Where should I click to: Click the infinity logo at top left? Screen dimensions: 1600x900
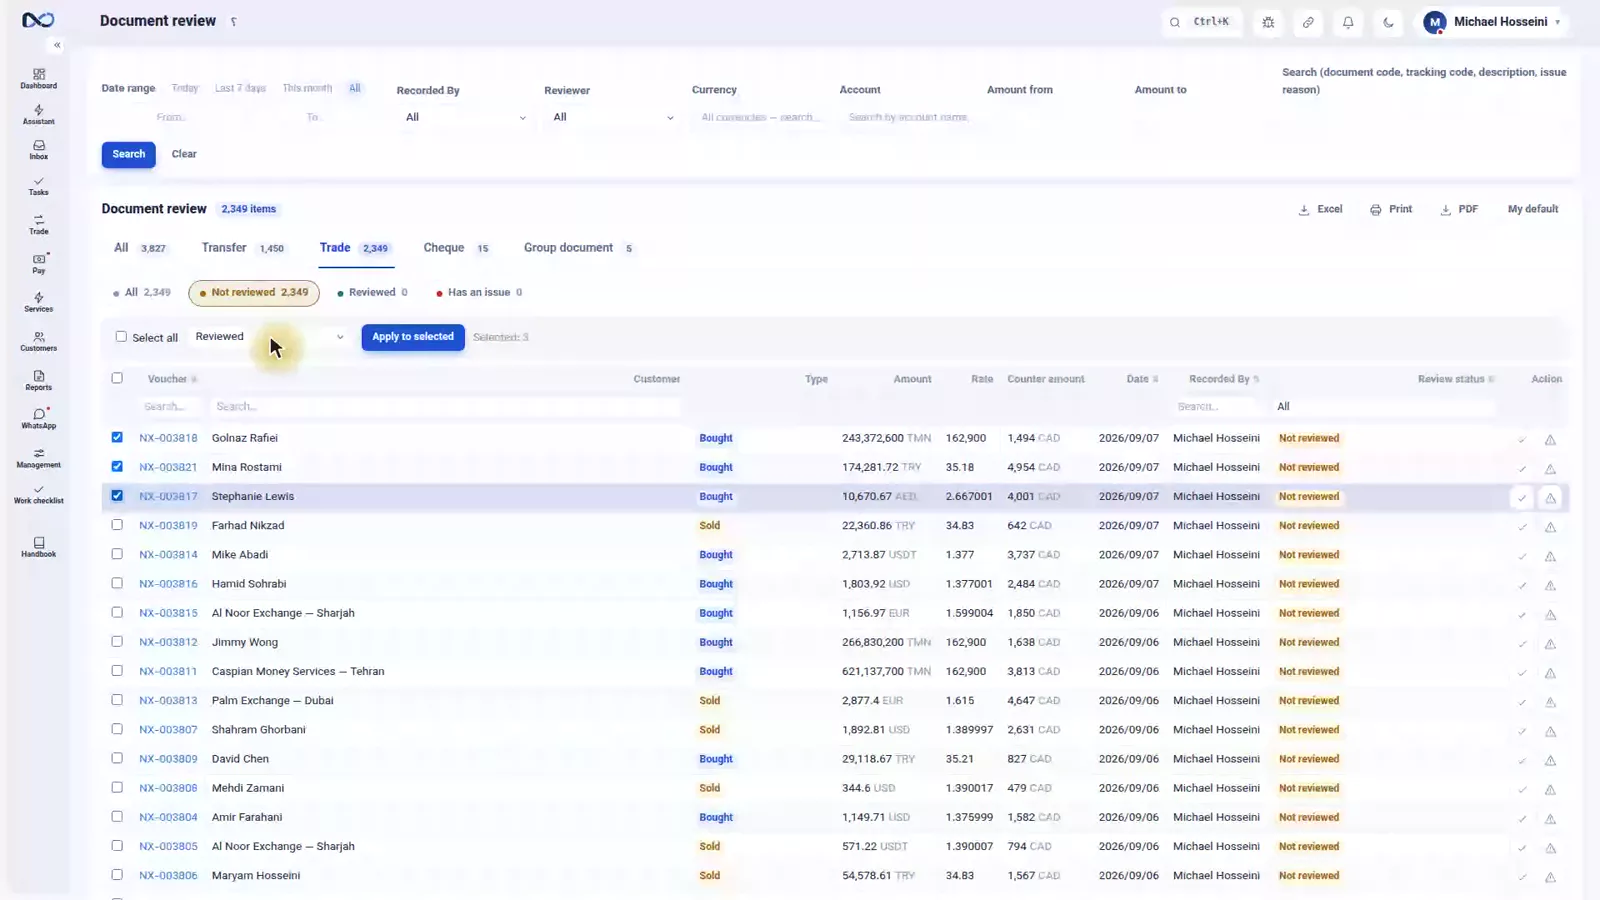pyautogui.click(x=38, y=20)
